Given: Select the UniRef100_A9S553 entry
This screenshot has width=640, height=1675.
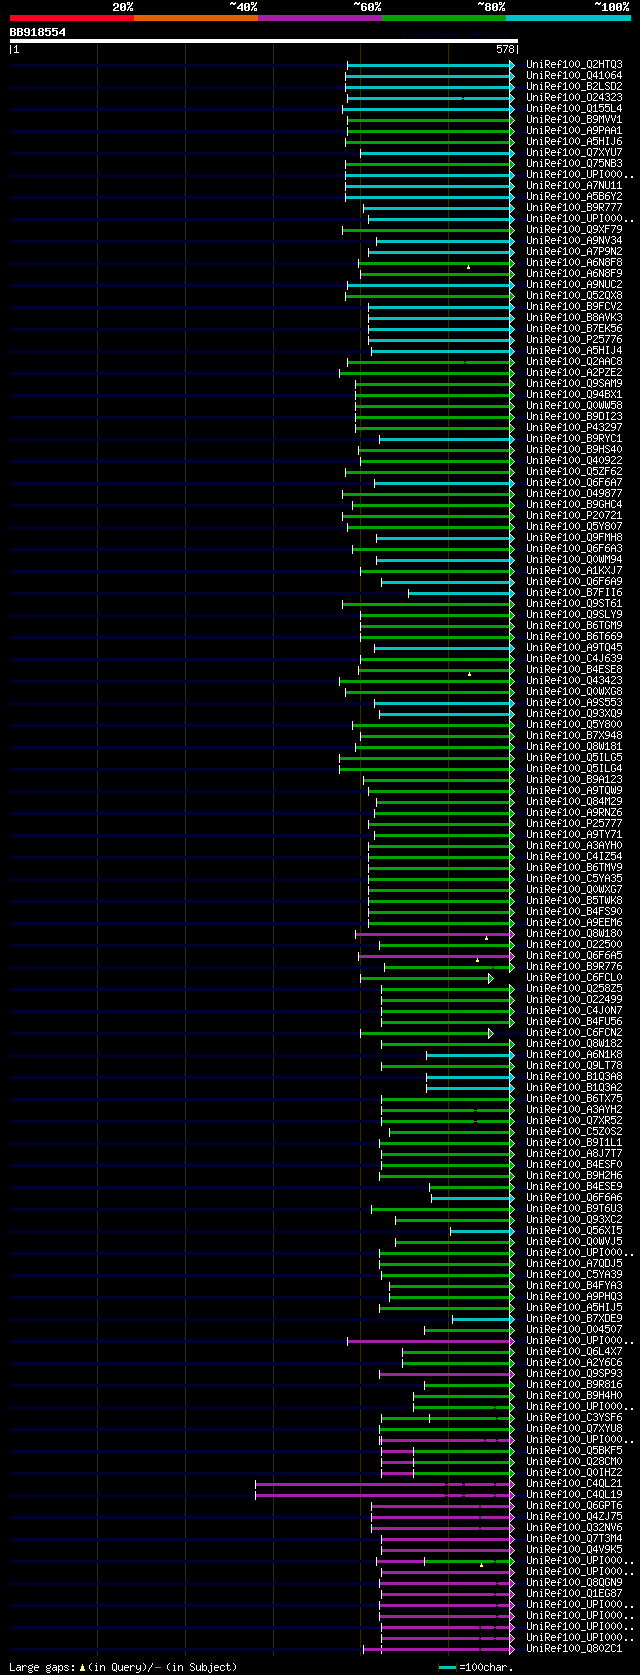Looking at the screenshot, I should coord(574,702).
